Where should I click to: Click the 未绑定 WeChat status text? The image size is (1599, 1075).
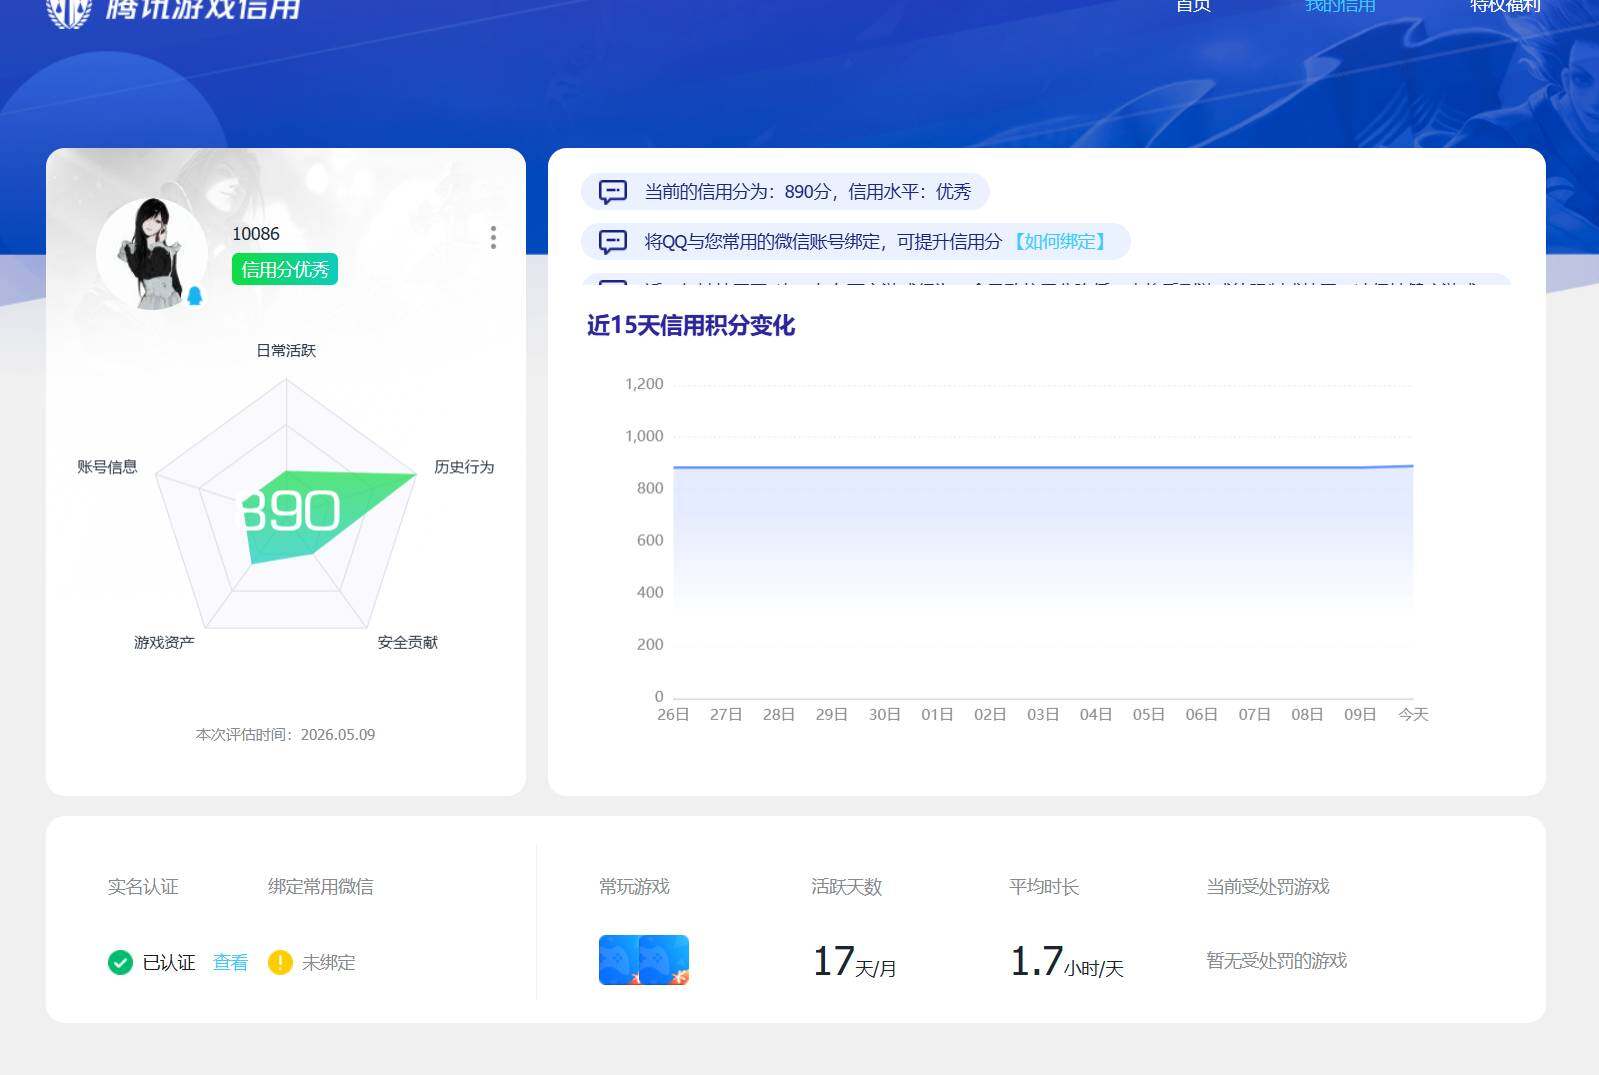[x=328, y=962]
